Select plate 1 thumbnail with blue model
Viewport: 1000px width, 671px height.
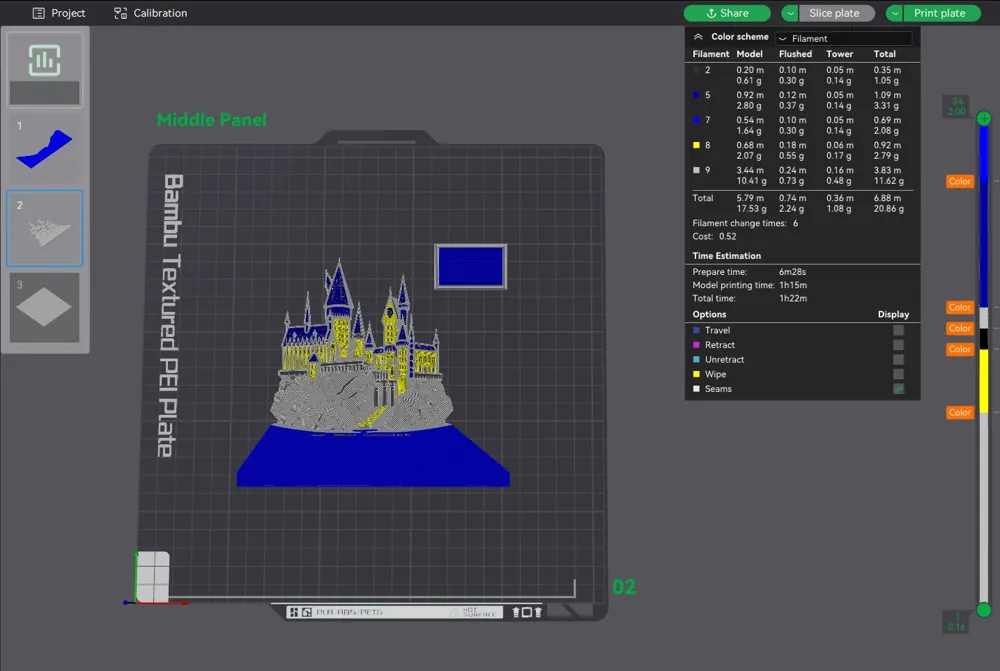45,149
